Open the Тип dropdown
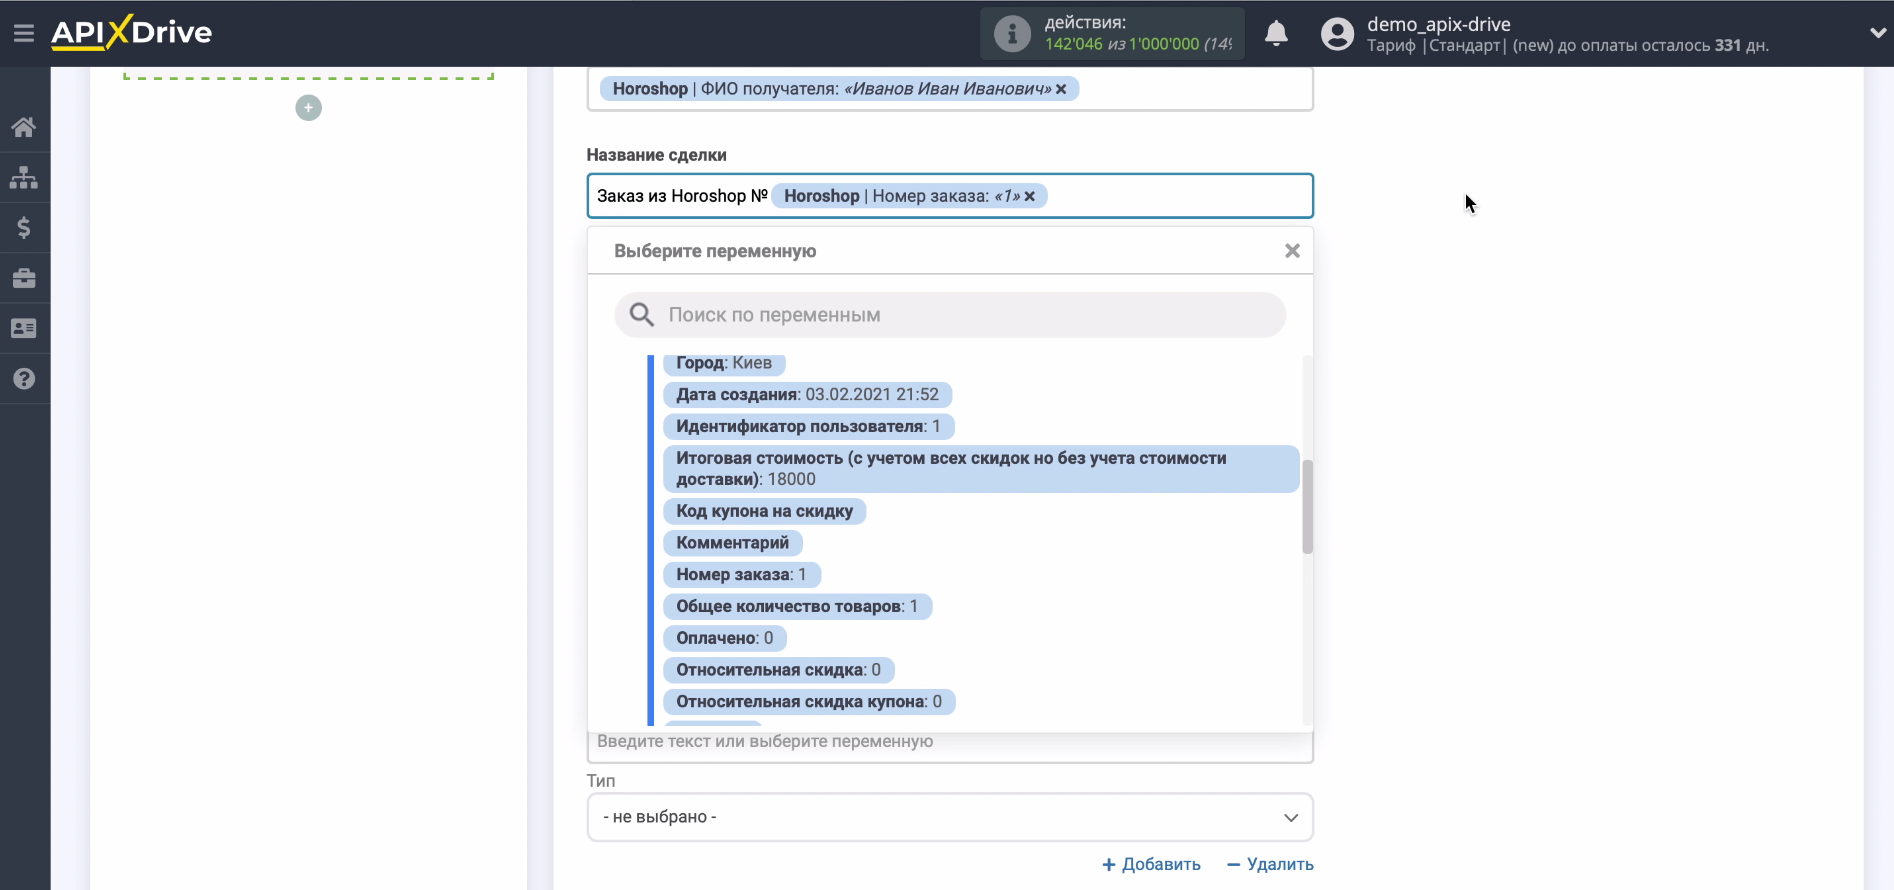The width and height of the screenshot is (1894, 890). (950, 817)
